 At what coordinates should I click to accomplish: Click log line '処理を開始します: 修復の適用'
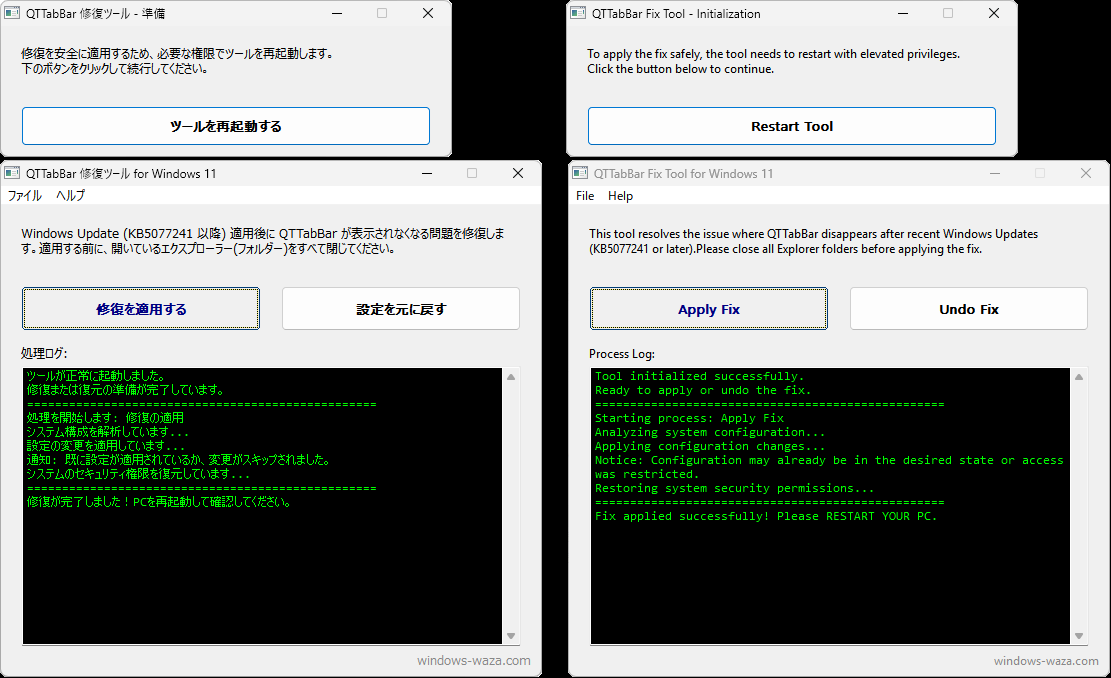coord(106,417)
